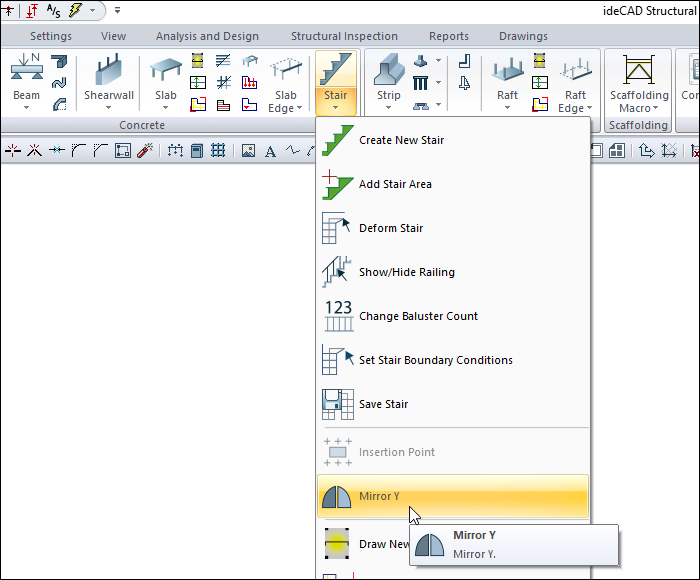Screen dimensions: 700x580
Task: Click the cantilever beam icon next to Beam
Action: pos(59,61)
